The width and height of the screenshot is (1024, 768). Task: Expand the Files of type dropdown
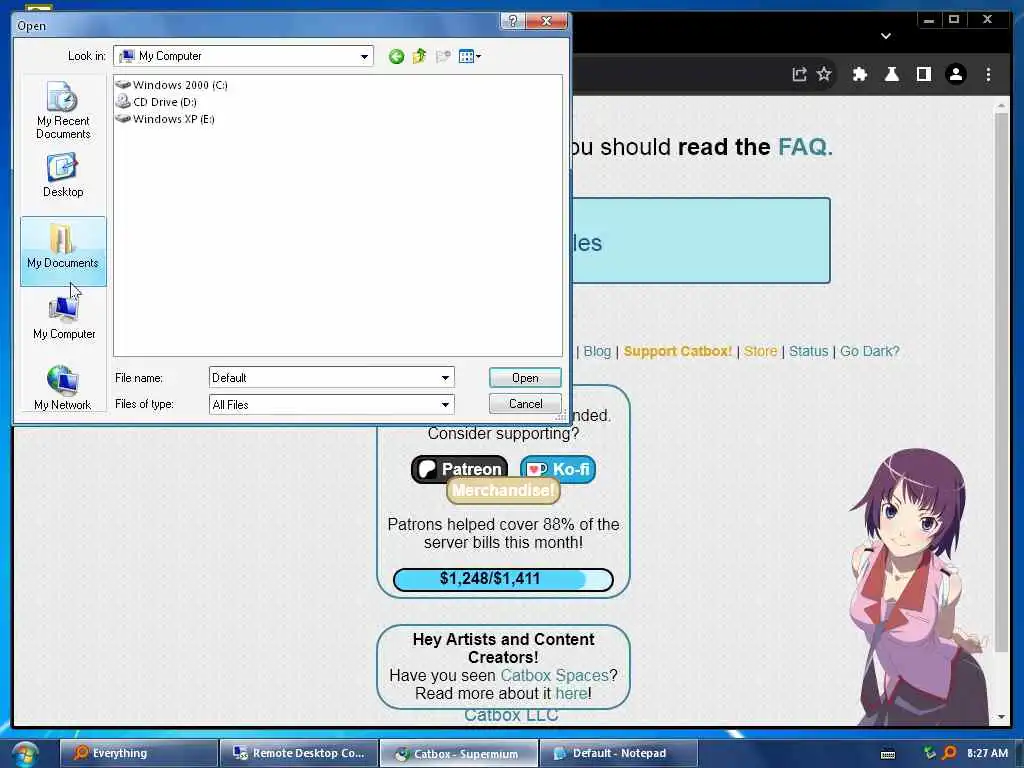[445, 404]
